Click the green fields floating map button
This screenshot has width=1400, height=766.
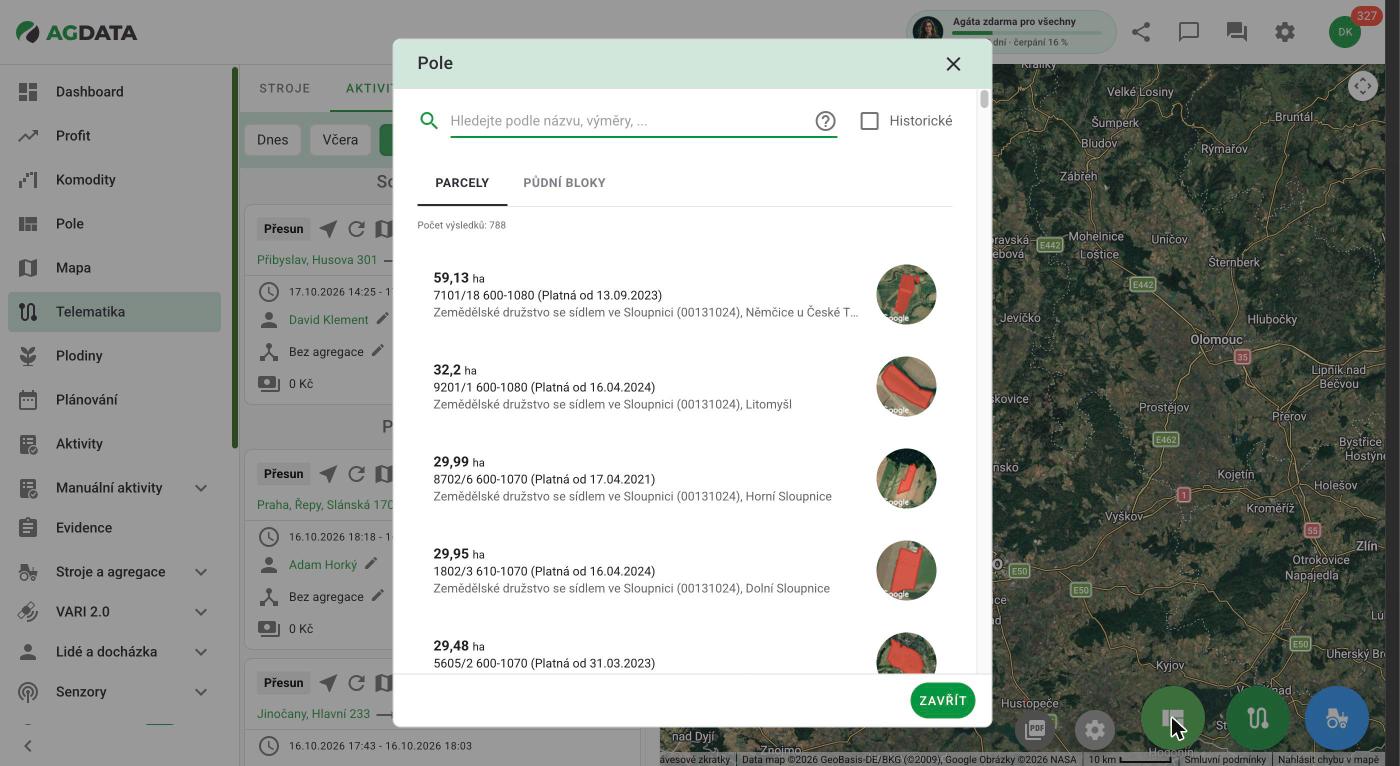1173,718
